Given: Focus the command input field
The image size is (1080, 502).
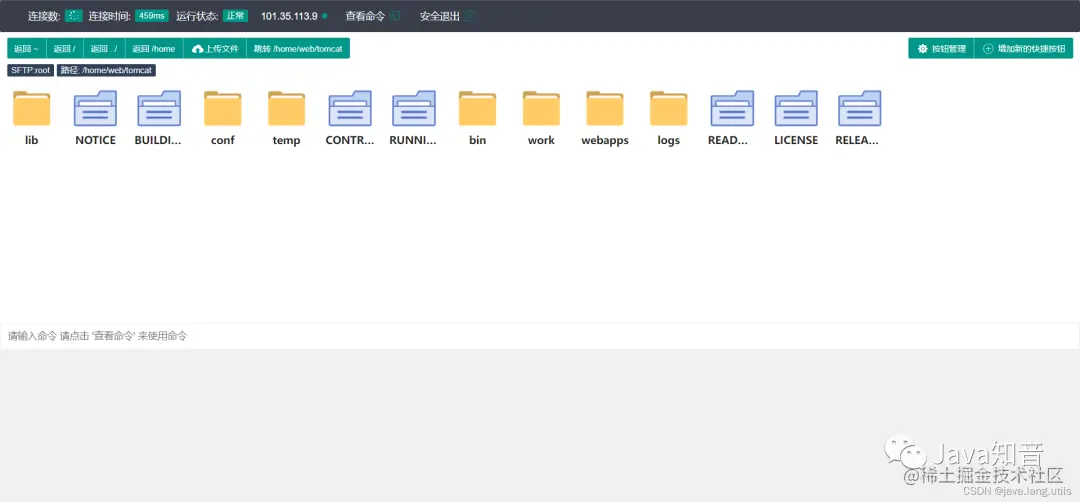Looking at the screenshot, I should pyautogui.click(x=540, y=337).
